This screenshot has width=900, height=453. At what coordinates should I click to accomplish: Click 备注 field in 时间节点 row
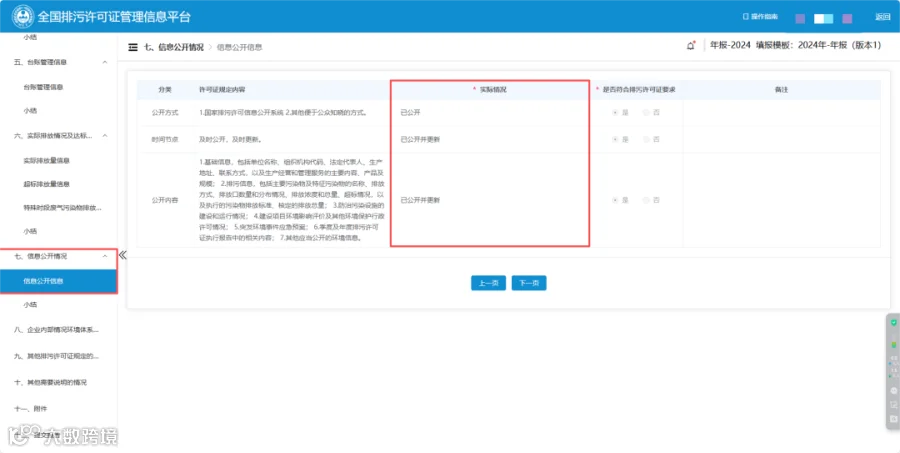point(781,140)
